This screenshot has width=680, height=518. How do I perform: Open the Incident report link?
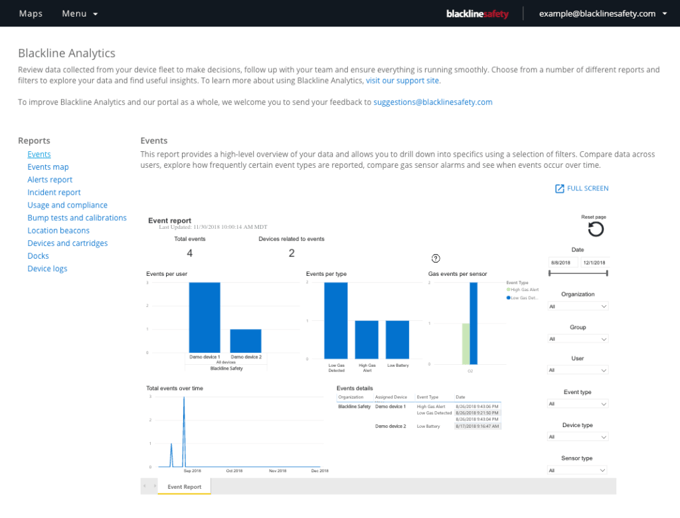[54, 192]
